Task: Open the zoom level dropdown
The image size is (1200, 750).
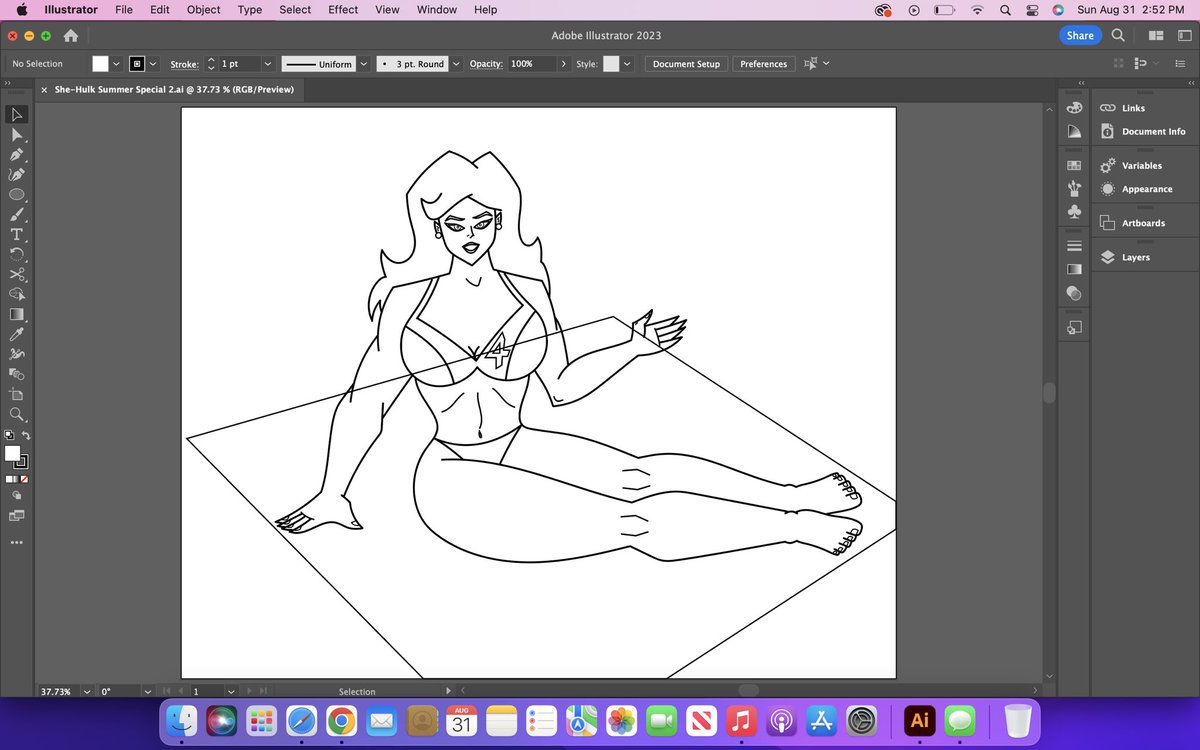Action: (x=86, y=691)
